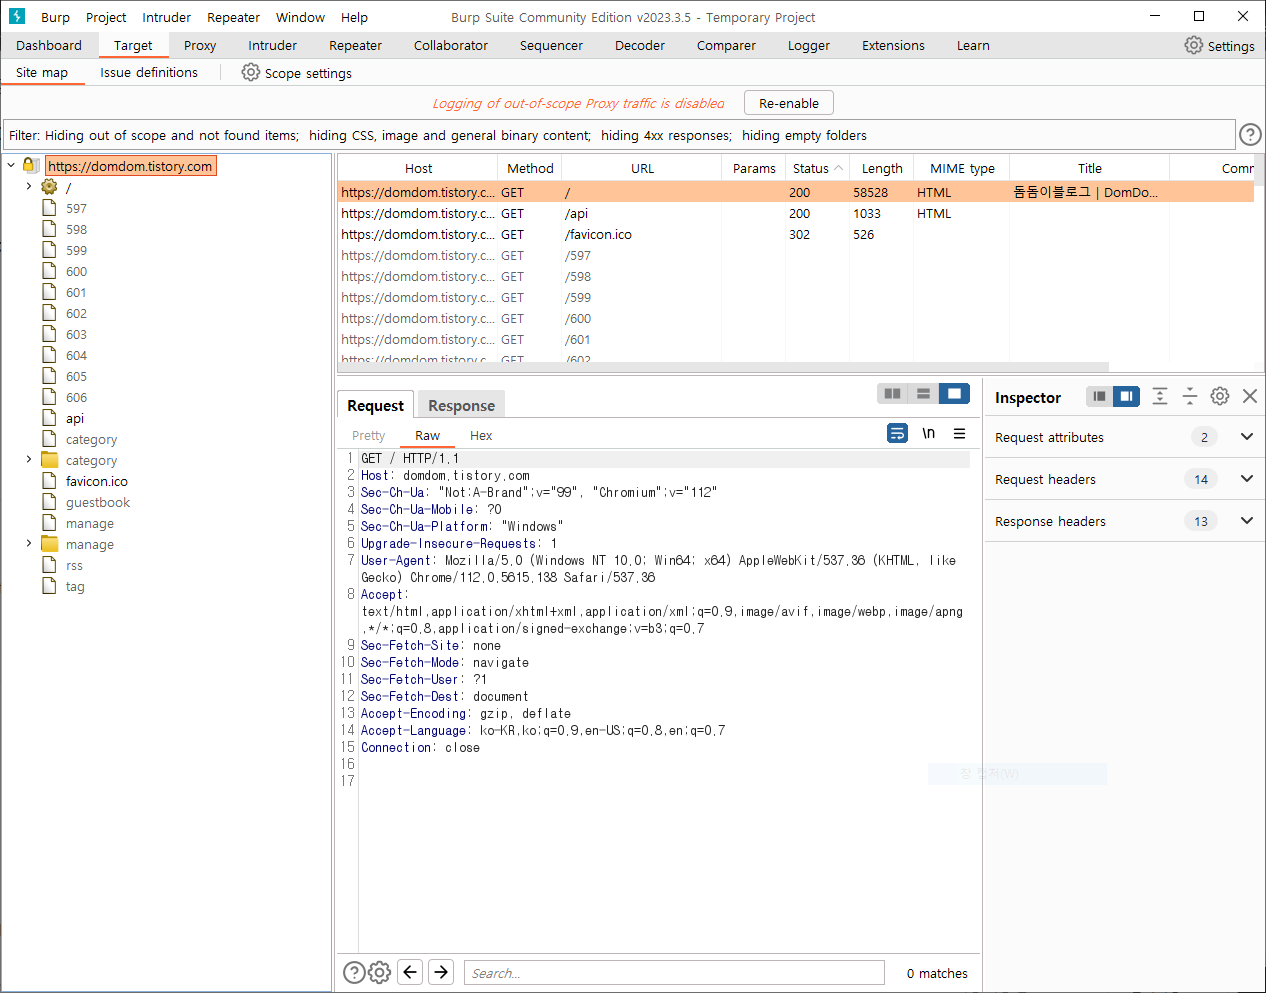Click file icon next to guestbook
Screen dimensions: 1266x993
[x=49, y=501]
